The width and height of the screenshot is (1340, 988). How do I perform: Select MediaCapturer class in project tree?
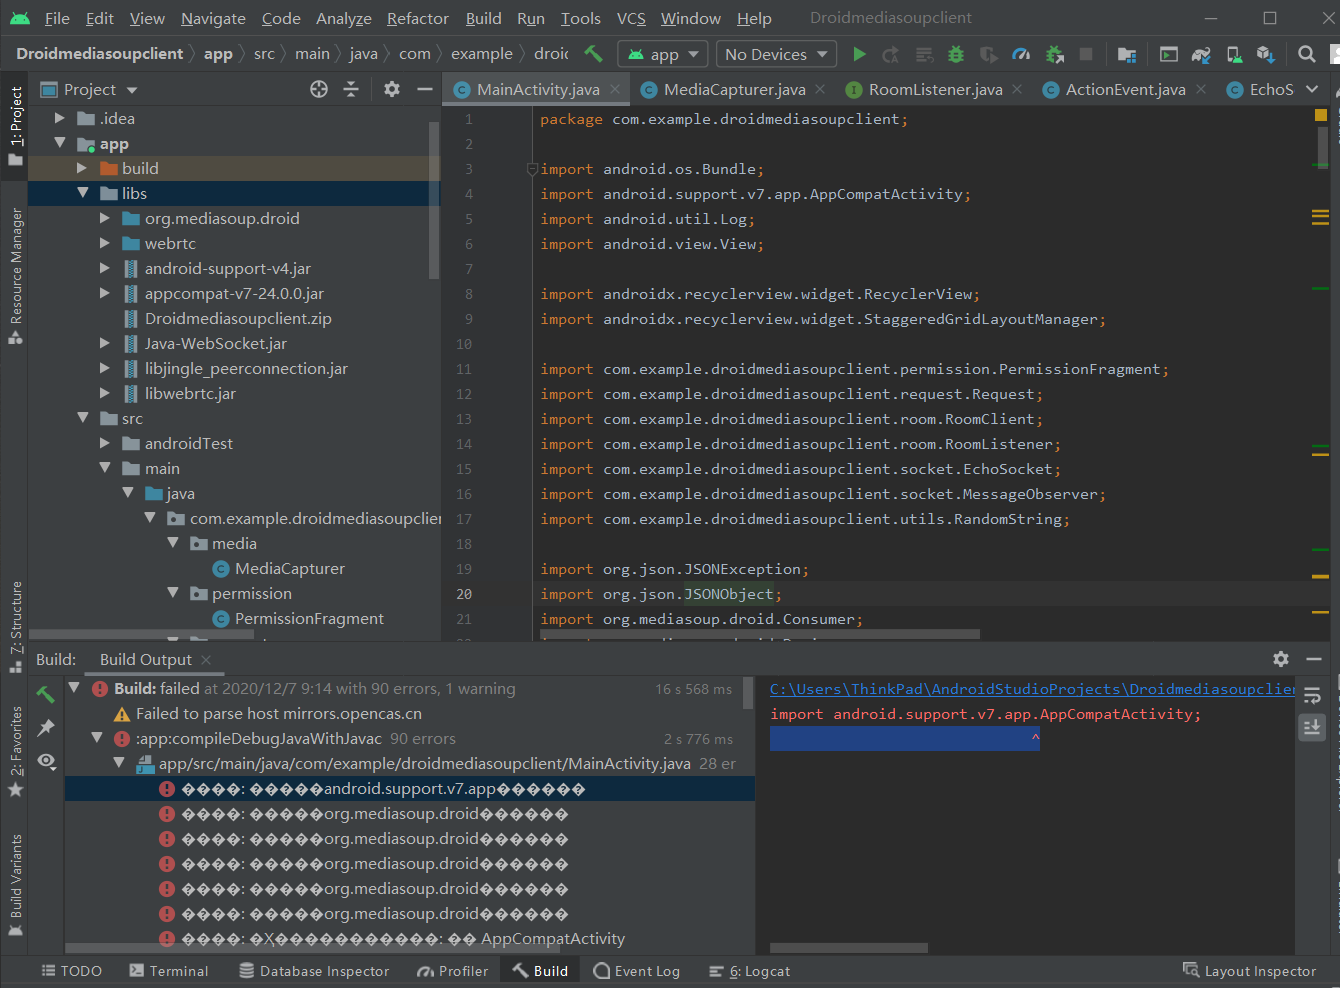point(290,568)
